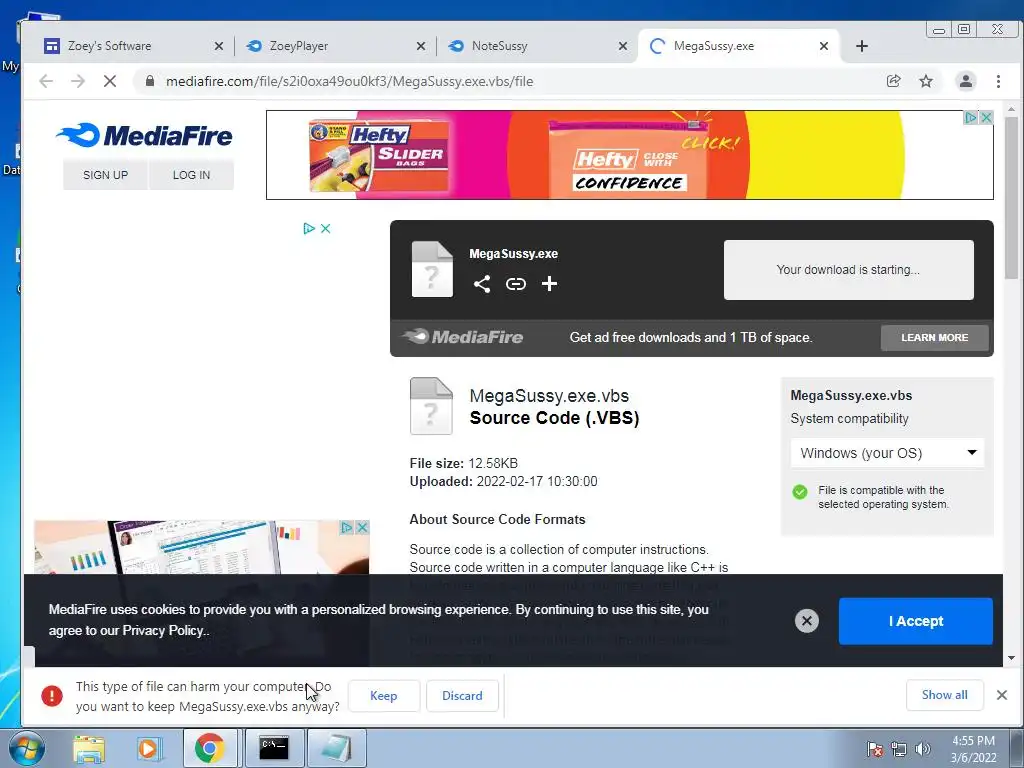1024x768 pixels.
Task: Switch to the ZoeyPlayer tab
Action: 336,46
